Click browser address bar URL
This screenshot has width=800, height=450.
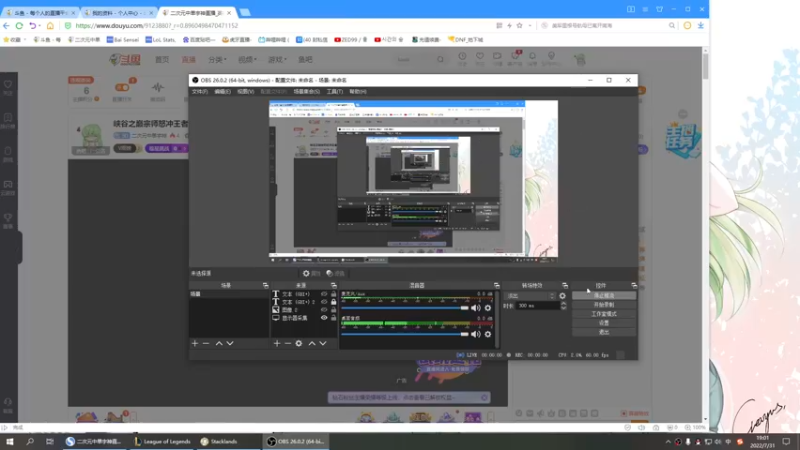click(157, 26)
